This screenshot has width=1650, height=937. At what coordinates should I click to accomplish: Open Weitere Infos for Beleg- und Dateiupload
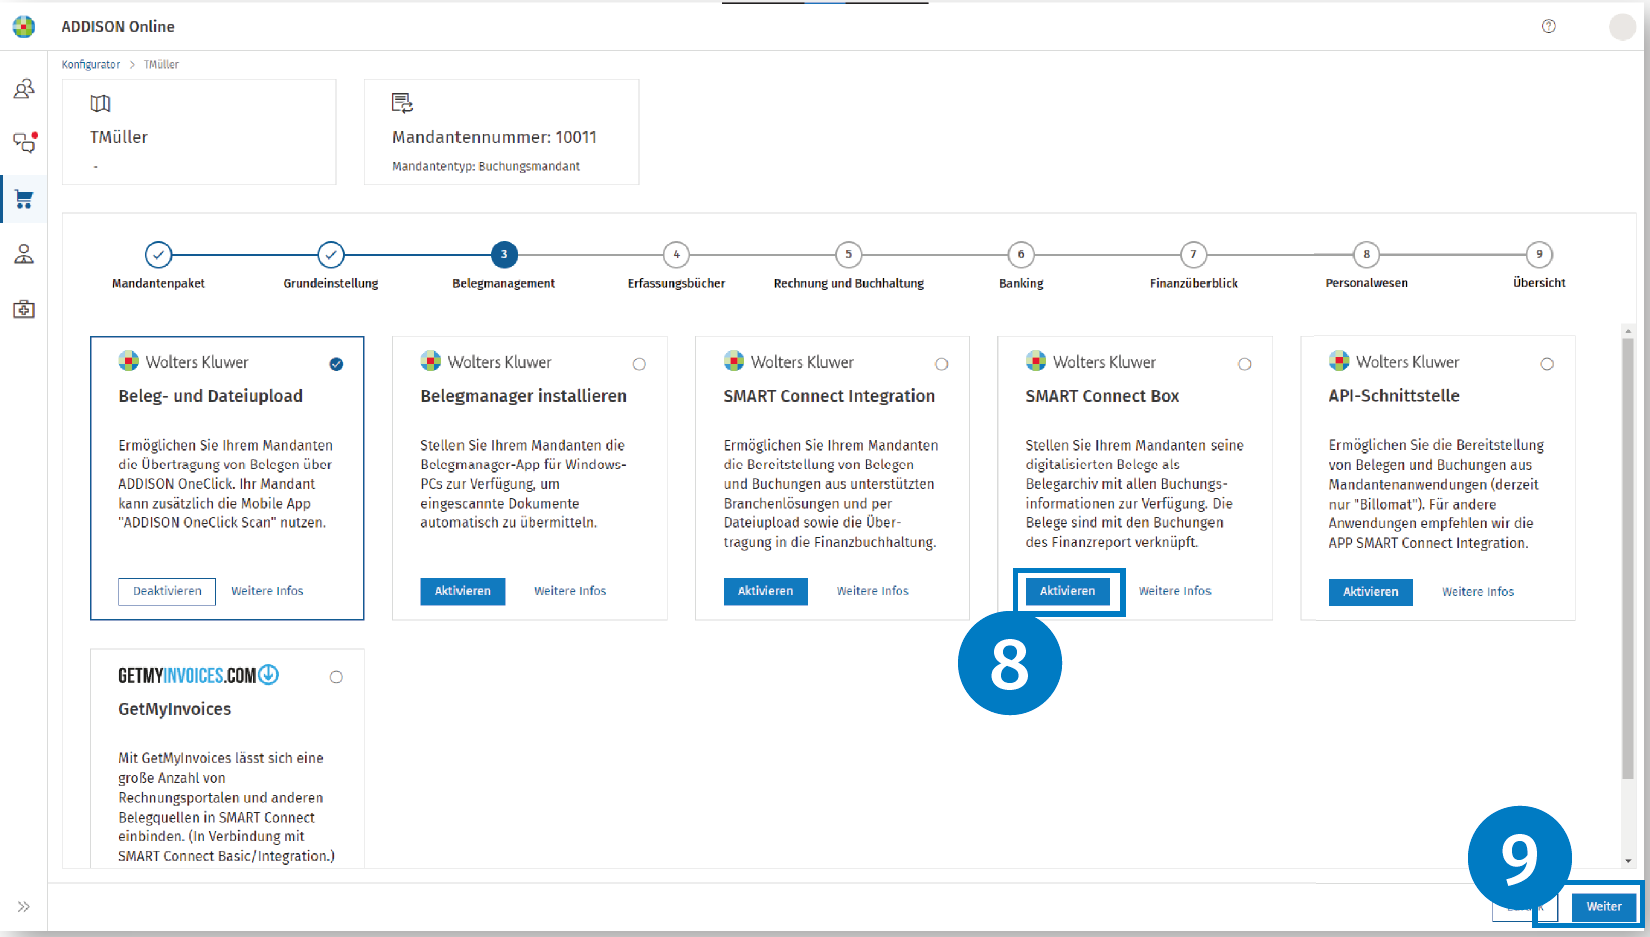pos(267,591)
